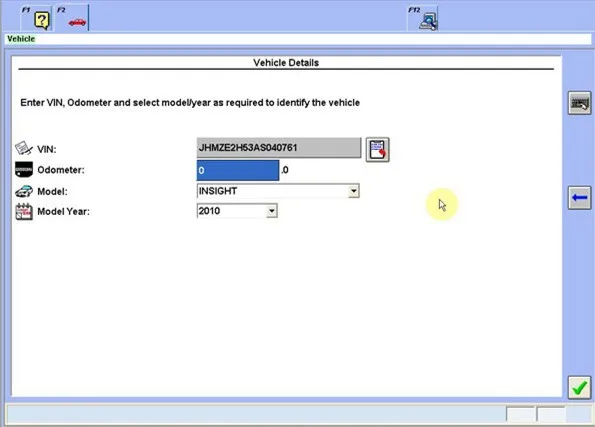Confirm with the green check mark button
Image resolution: width=595 pixels, height=427 pixels.
tap(579, 388)
